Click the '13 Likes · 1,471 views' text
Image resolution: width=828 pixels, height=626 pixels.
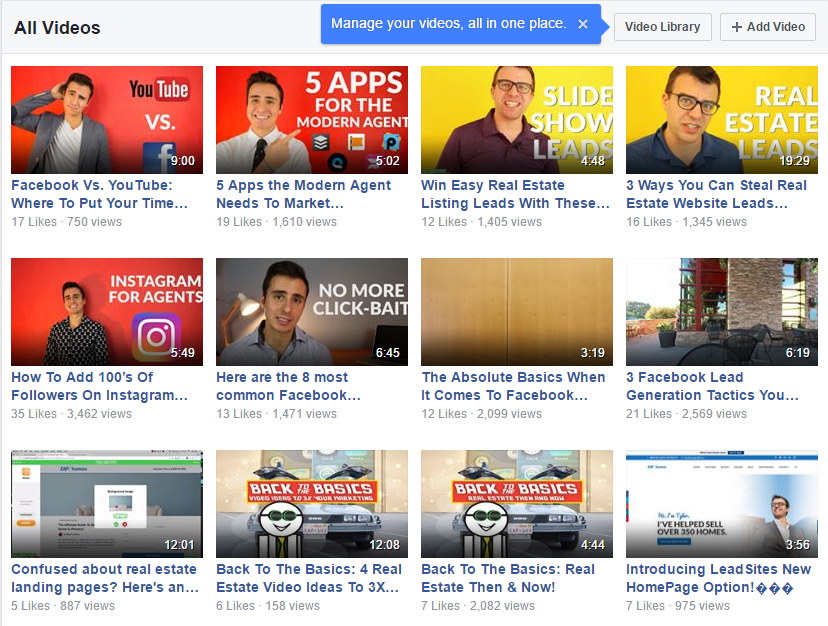[x=276, y=414]
